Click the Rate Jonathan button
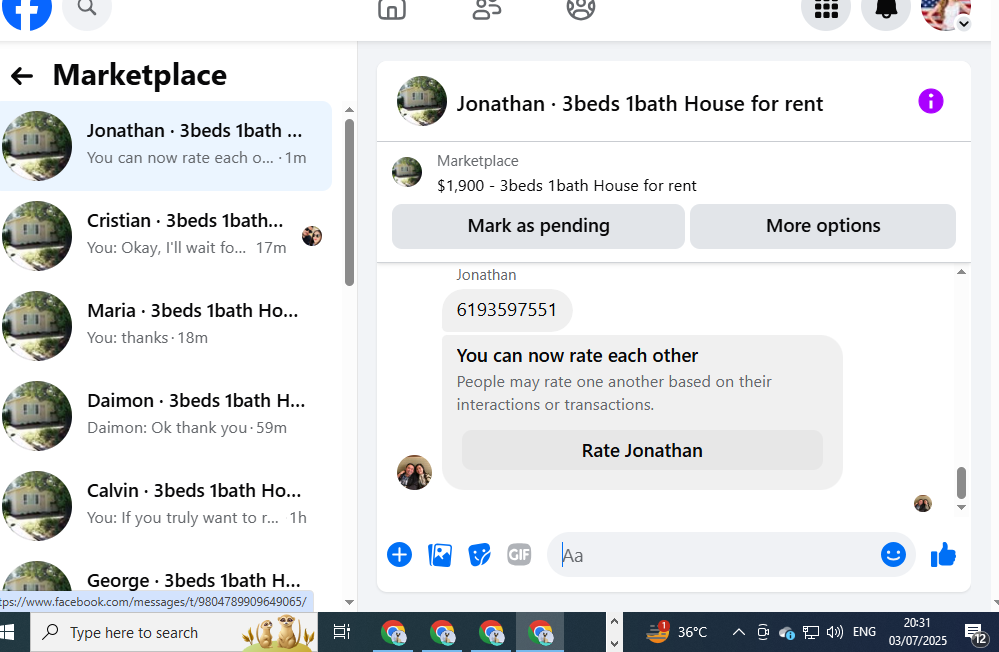This screenshot has width=999, height=652. [x=642, y=451]
